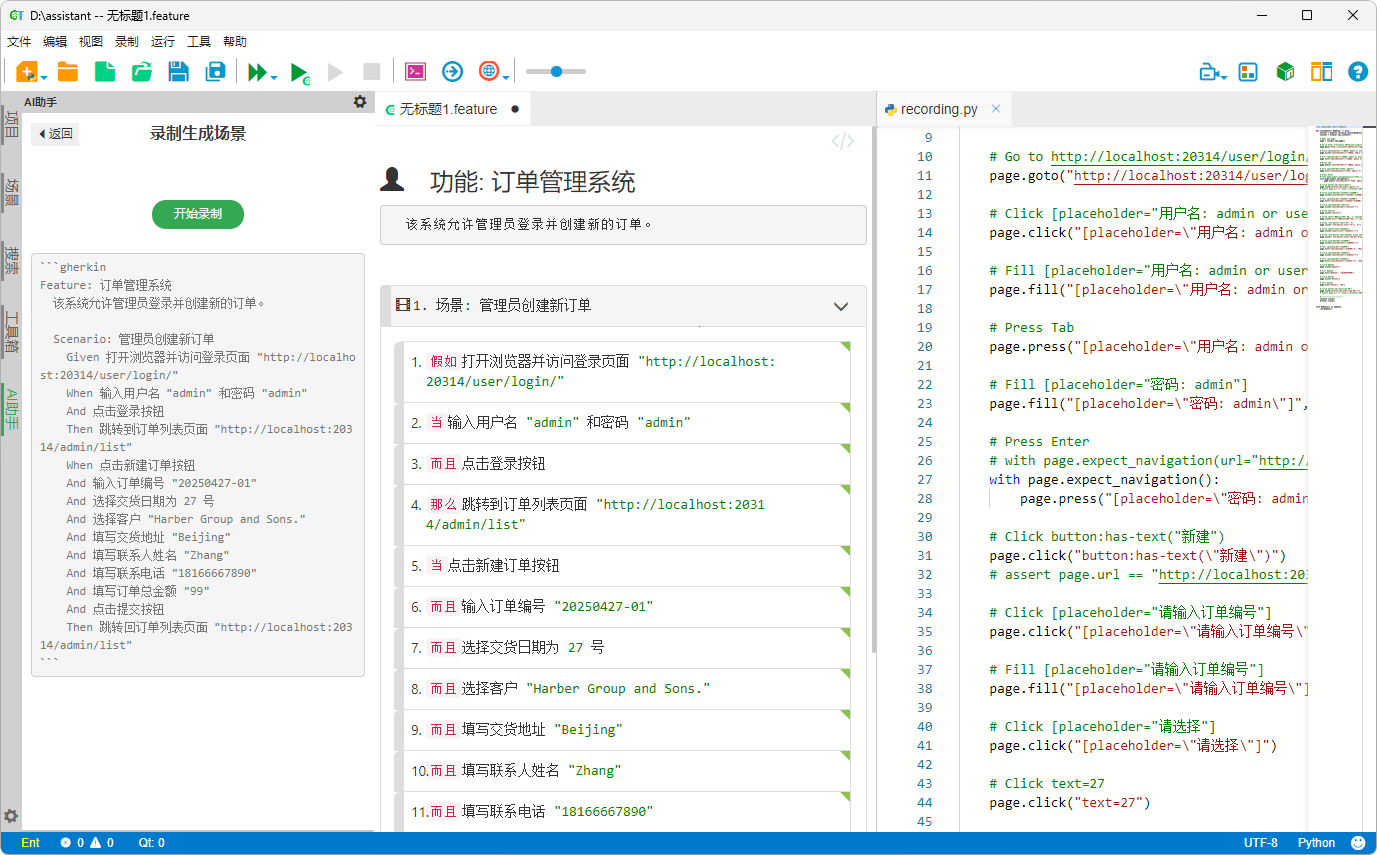The image size is (1377, 855).
Task: Toggle source code view via </> icon
Action: (x=843, y=141)
